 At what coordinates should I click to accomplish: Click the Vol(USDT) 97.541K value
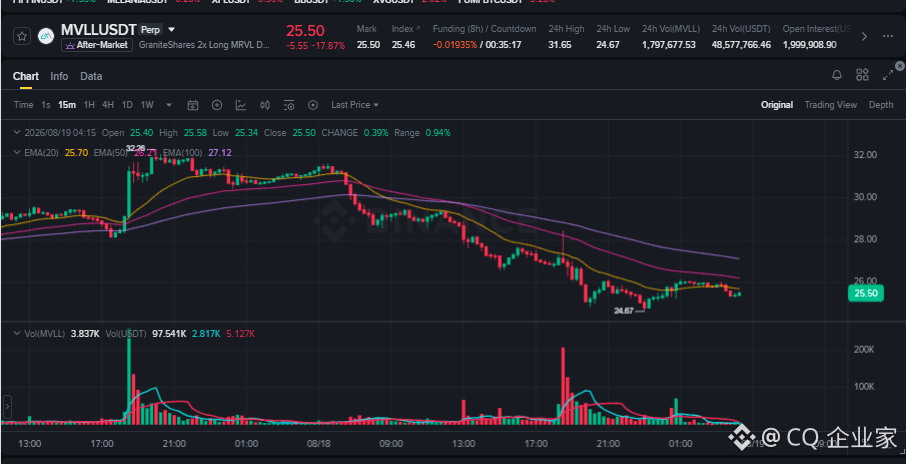169,333
